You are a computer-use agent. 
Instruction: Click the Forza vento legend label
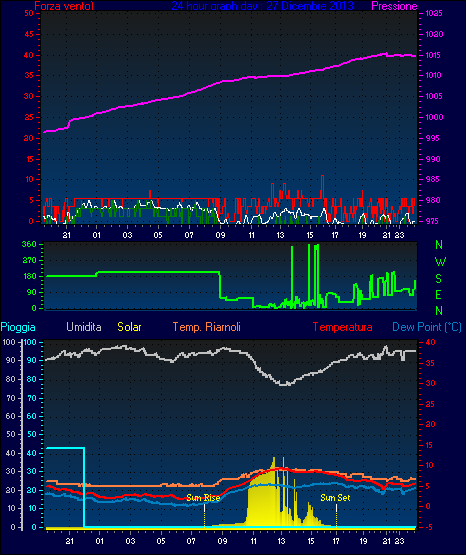pyautogui.click(x=64, y=6)
